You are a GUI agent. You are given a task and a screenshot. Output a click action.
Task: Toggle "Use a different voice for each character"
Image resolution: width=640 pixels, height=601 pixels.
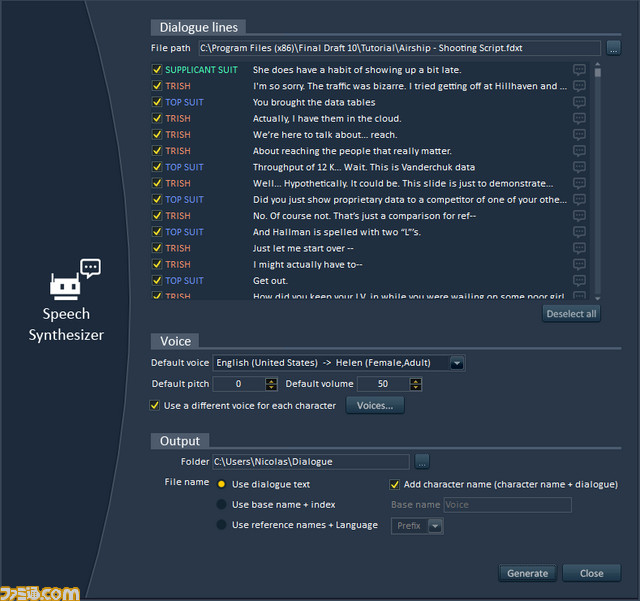155,405
